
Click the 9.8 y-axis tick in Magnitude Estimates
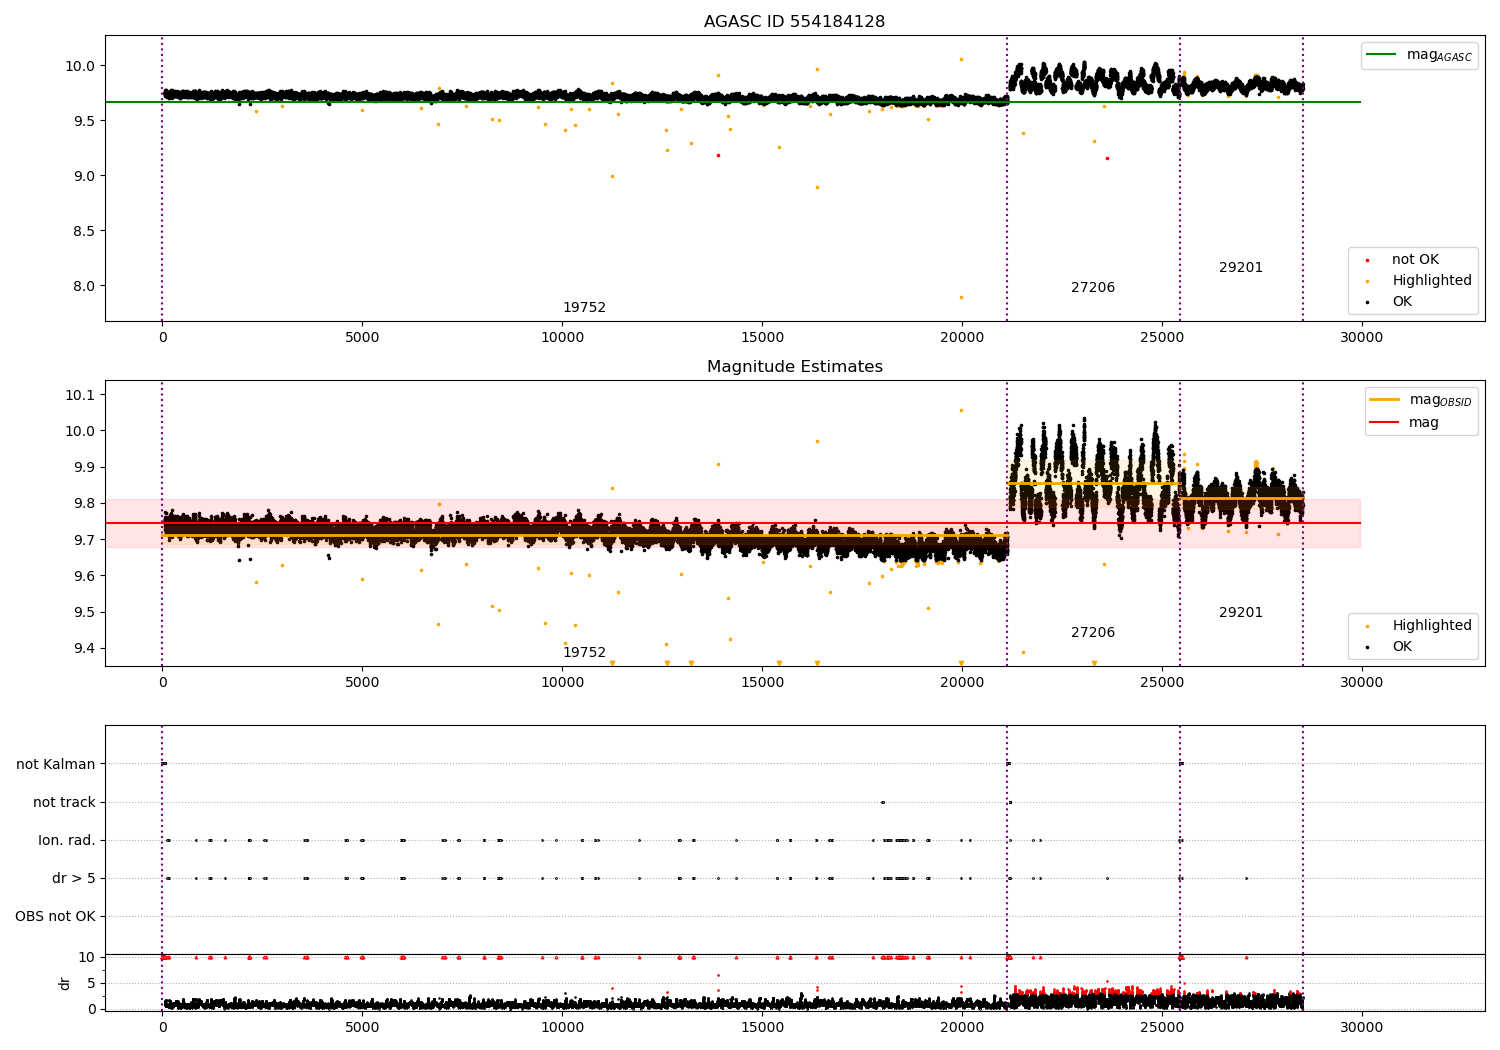point(83,503)
